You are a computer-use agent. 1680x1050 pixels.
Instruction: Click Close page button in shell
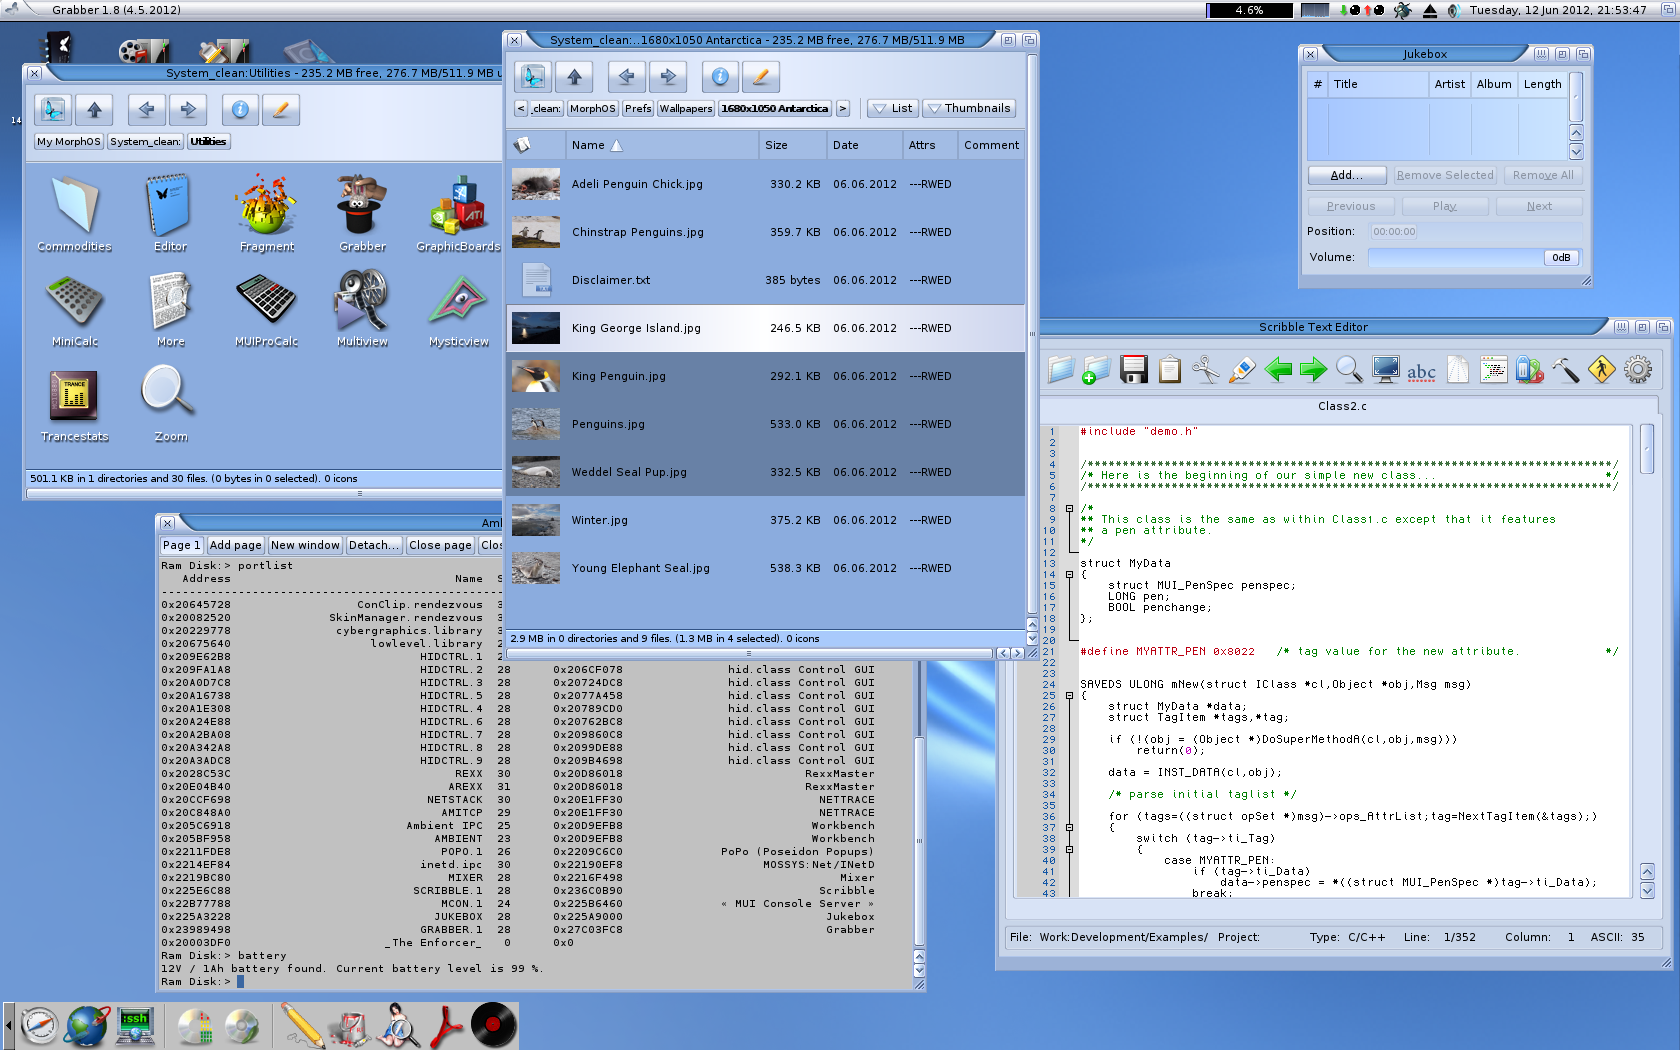[440, 545]
